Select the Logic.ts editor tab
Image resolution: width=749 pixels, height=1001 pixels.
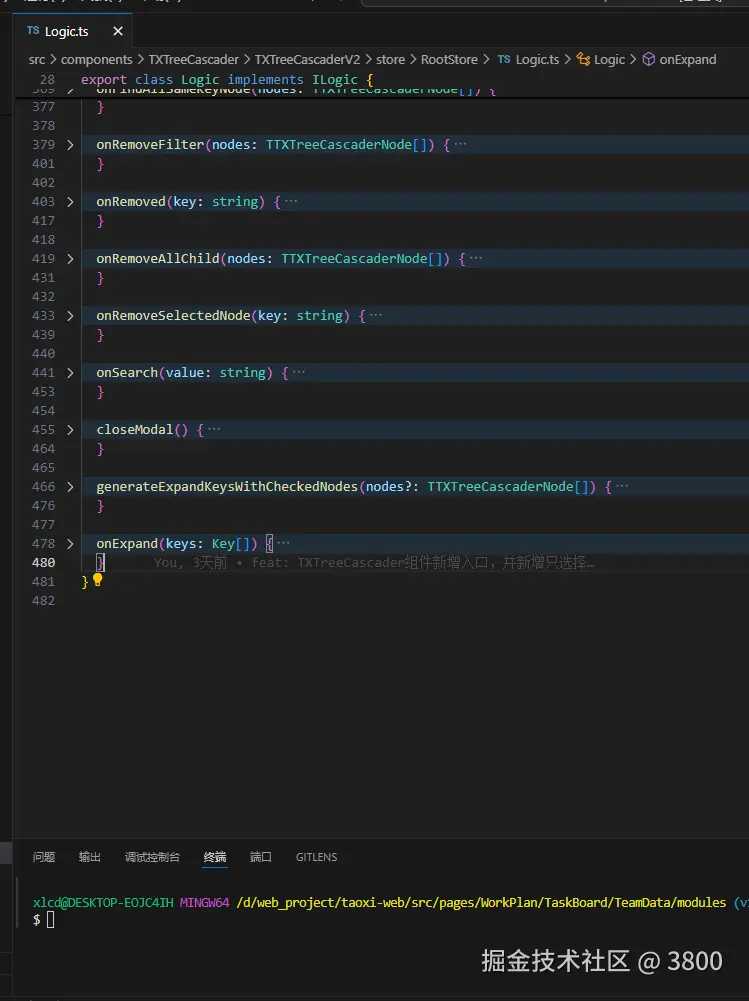coord(72,31)
